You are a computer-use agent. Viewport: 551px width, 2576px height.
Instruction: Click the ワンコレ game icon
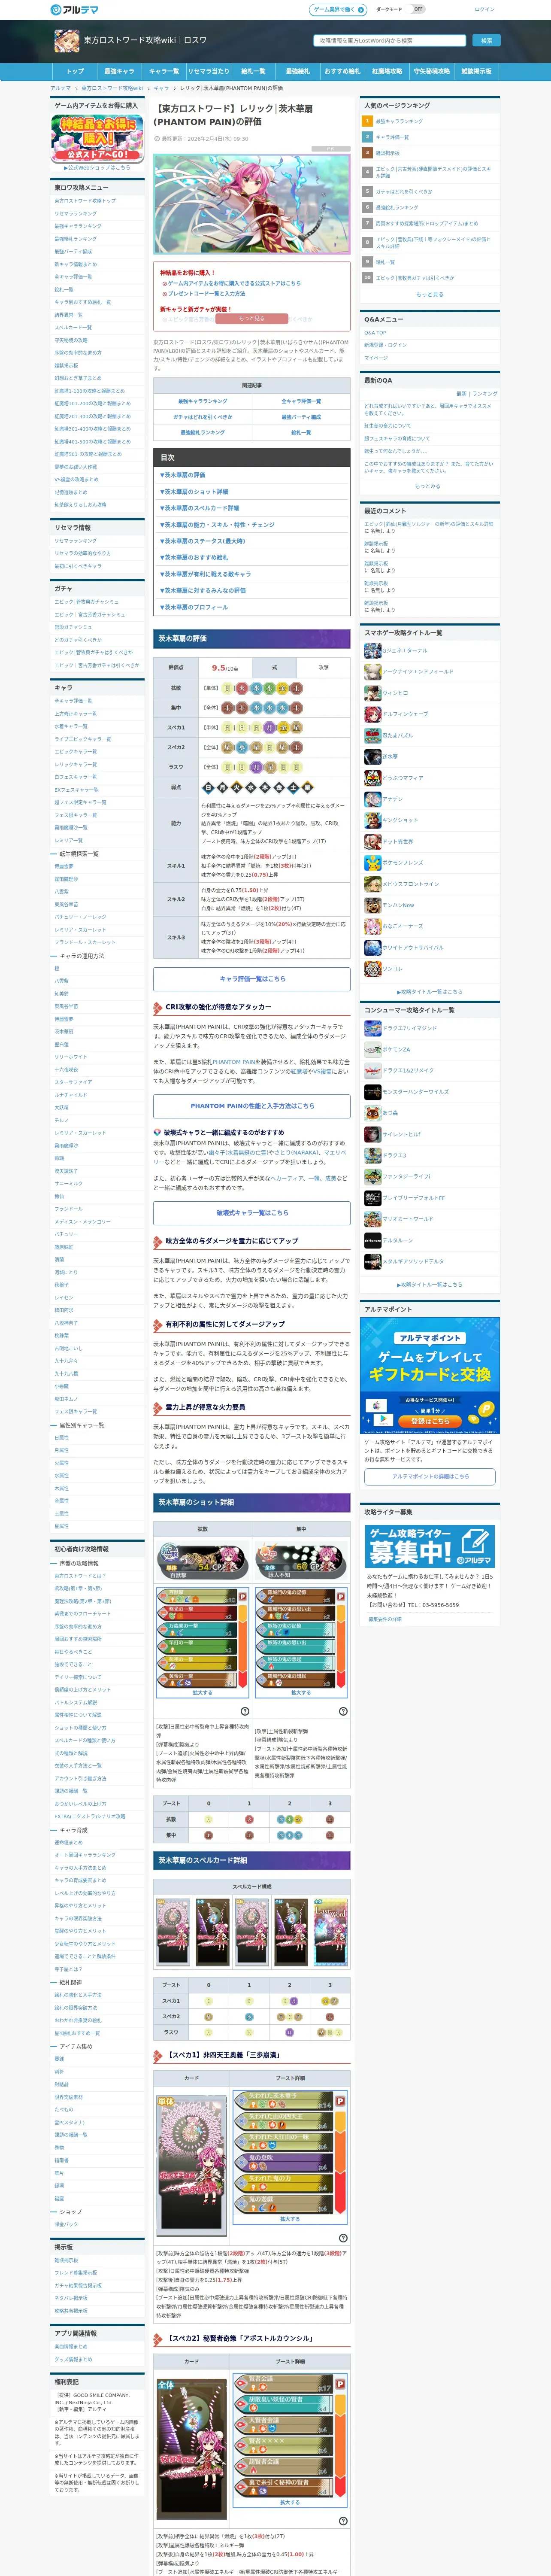pos(372,969)
